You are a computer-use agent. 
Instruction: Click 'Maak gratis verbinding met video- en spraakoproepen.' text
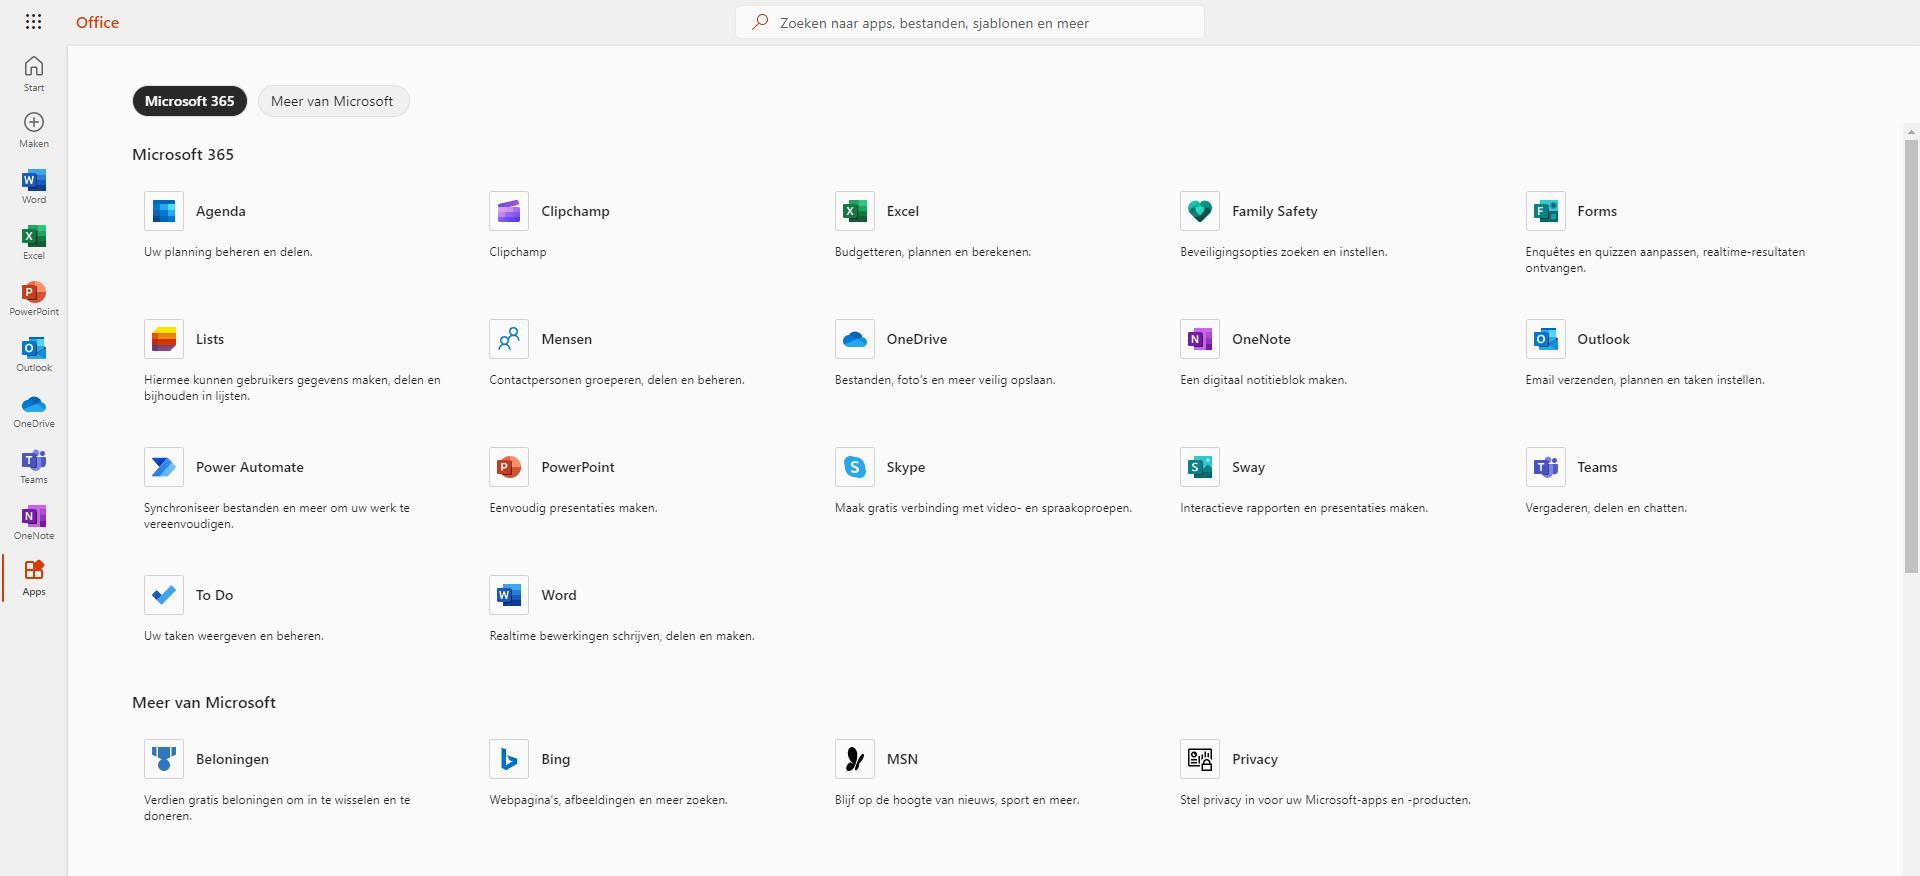click(983, 508)
